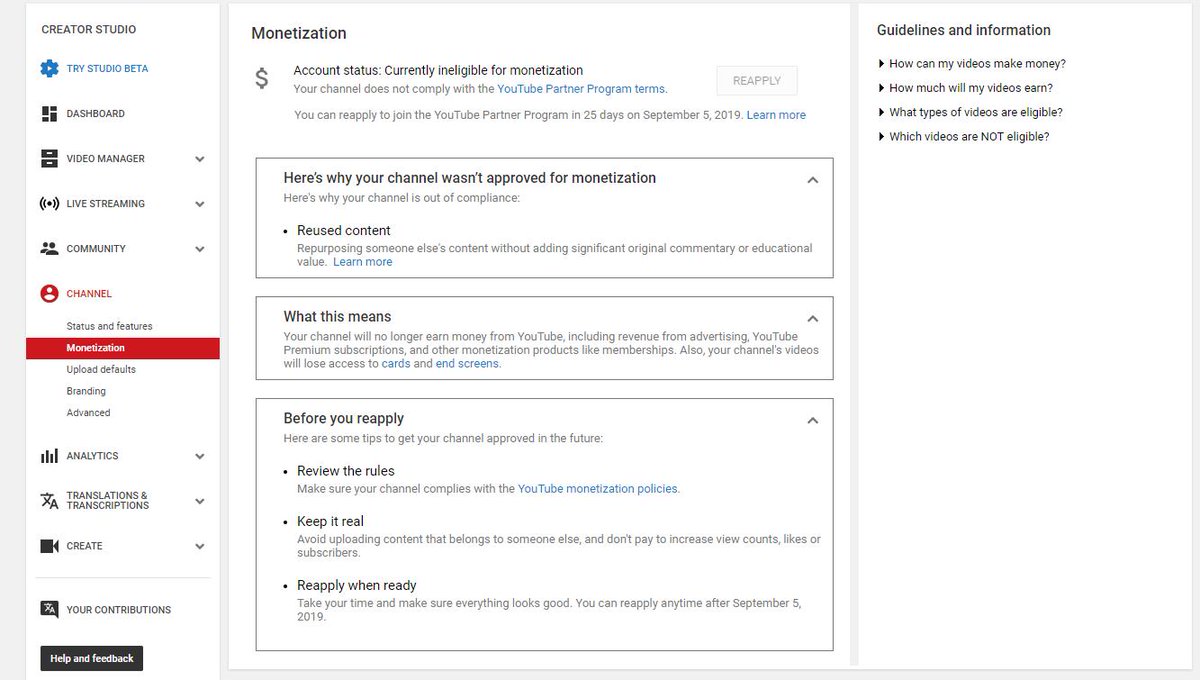This screenshot has height=680, width=1200.
Task: Expand "How can my videos make money?"
Action: pyautogui.click(x=971, y=63)
